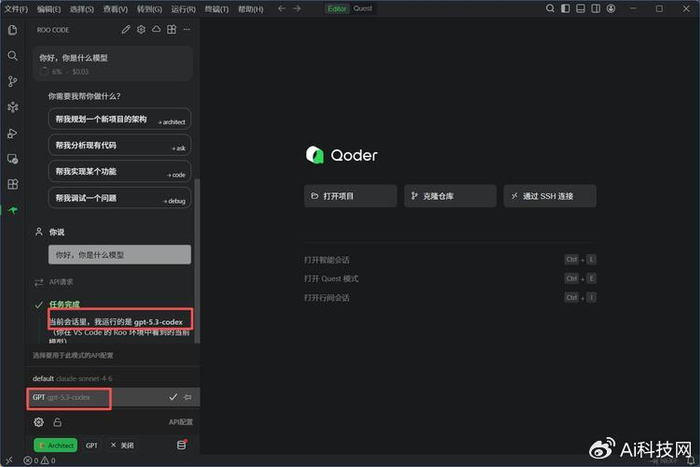This screenshot has width=700, height=467.
Task: Open remote connection icon in status bar
Action: 9,460
